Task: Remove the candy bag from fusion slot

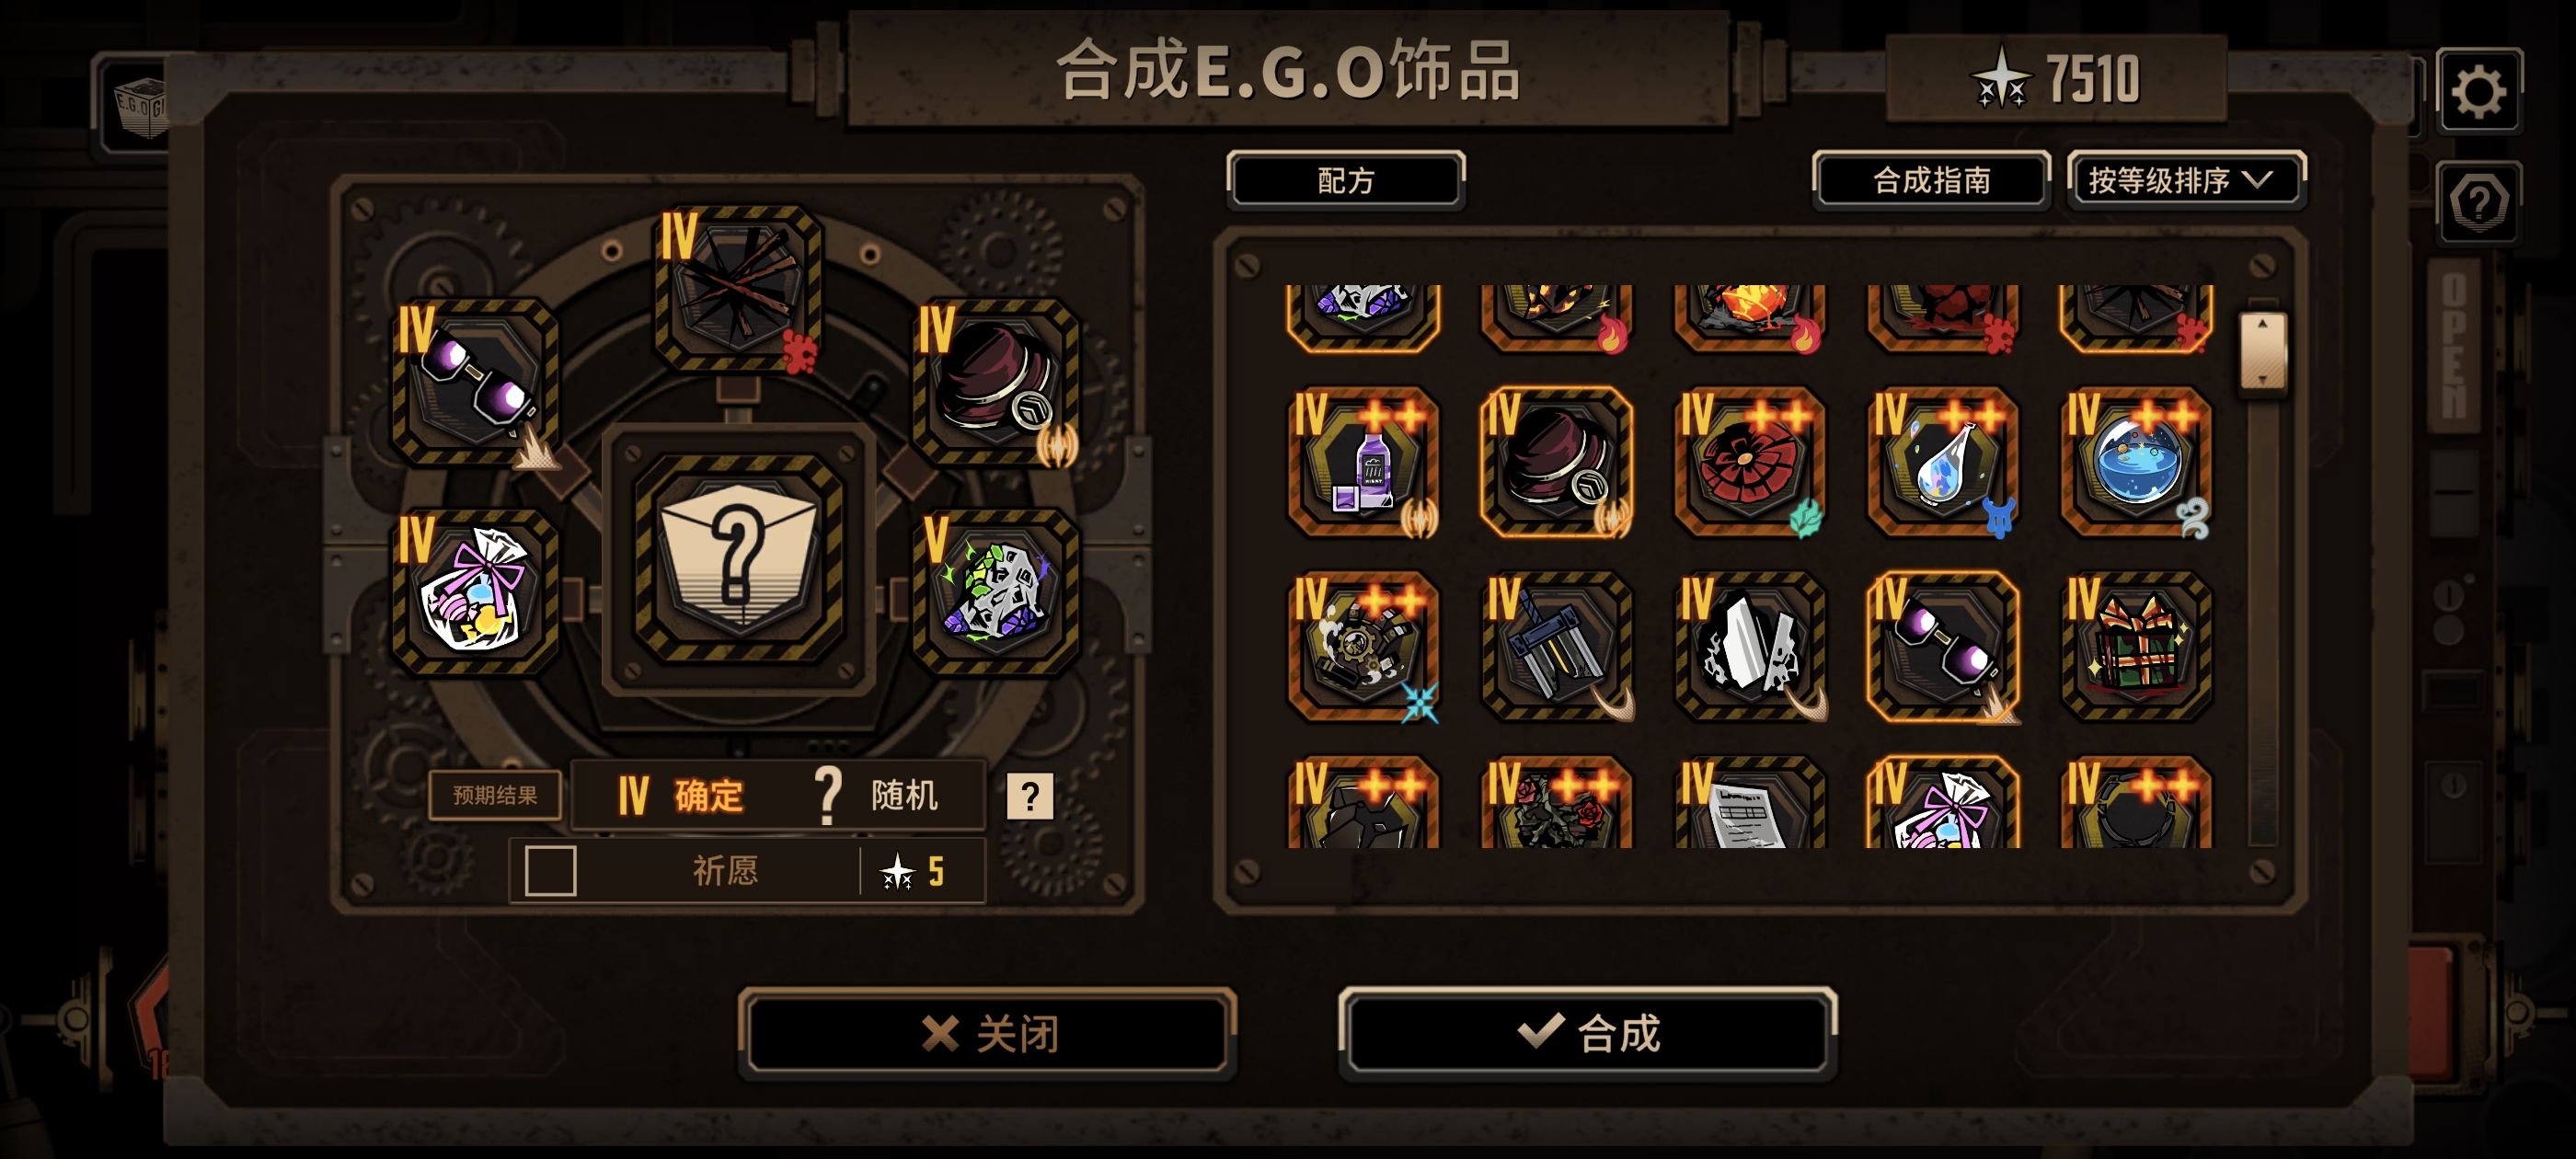Action: (x=475, y=592)
